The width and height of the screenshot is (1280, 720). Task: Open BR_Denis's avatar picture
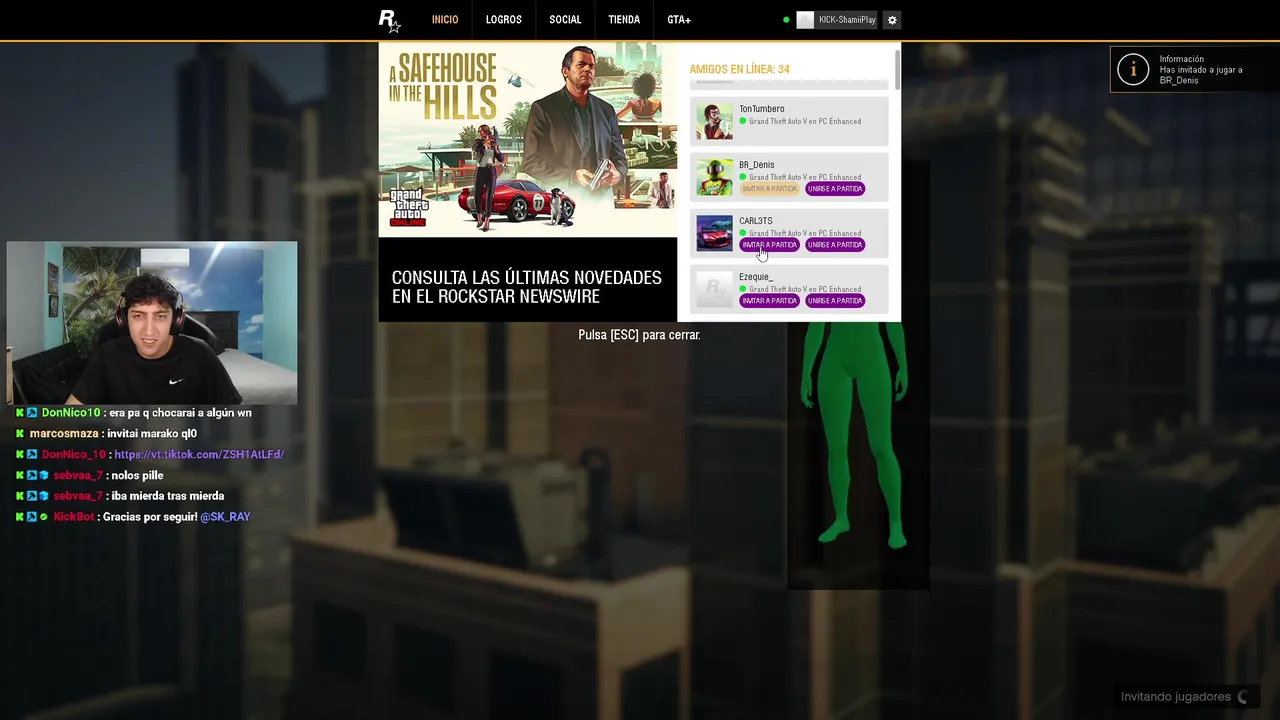click(x=714, y=177)
